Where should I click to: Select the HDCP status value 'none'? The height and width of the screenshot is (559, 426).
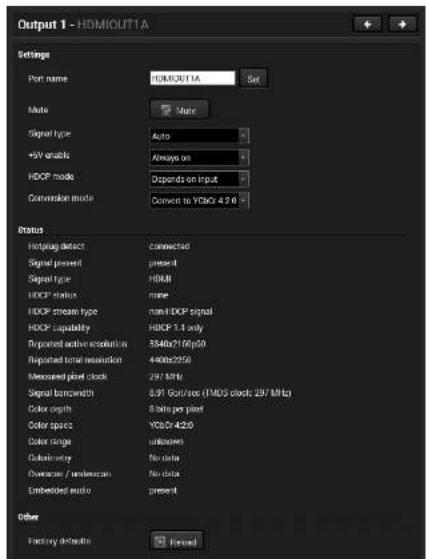click(158, 295)
